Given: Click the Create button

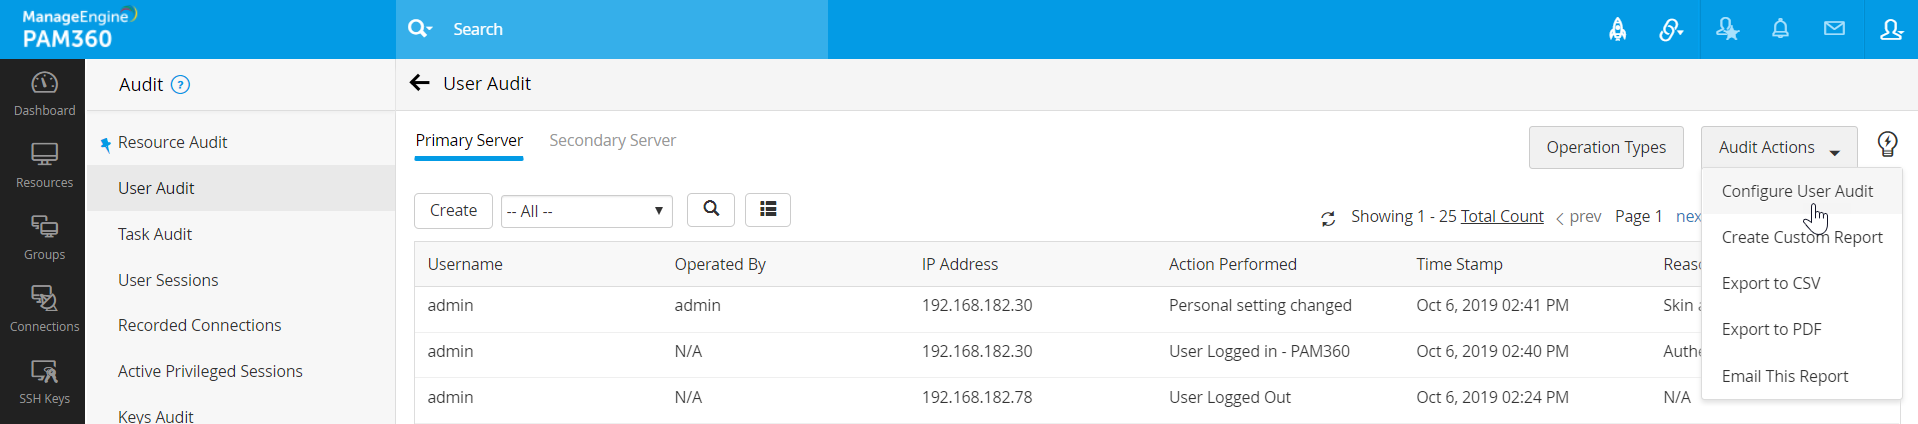Looking at the screenshot, I should [453, 210].
